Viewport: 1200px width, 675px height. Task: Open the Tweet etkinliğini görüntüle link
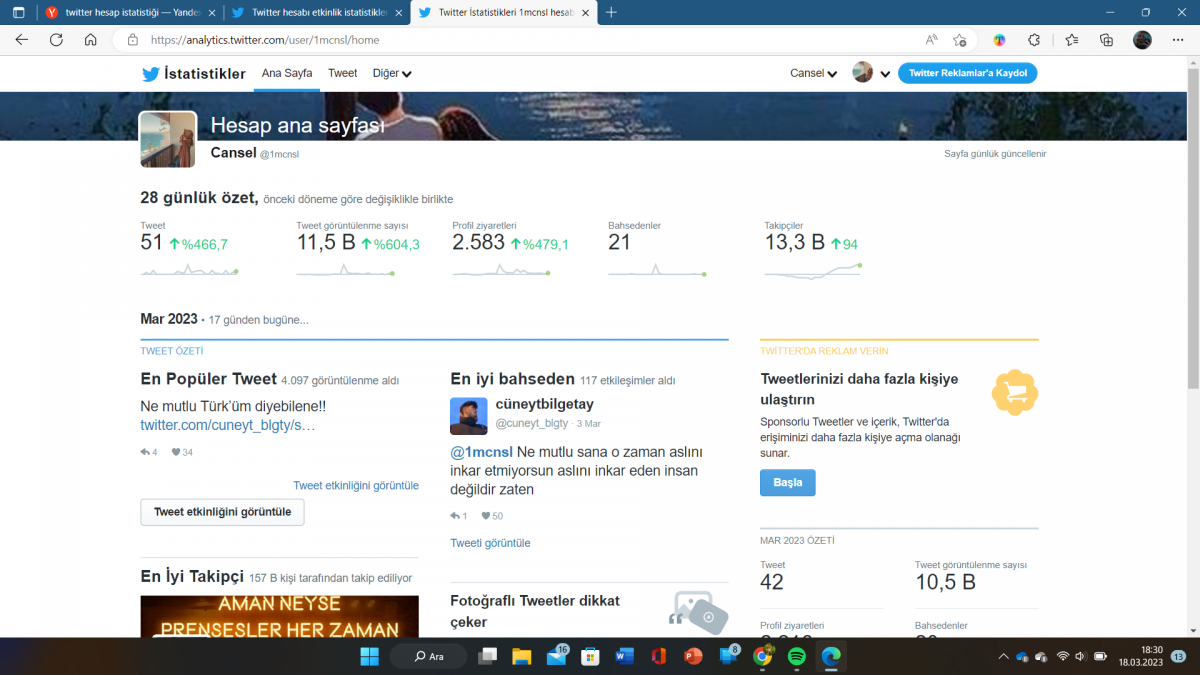pos(356,485)
